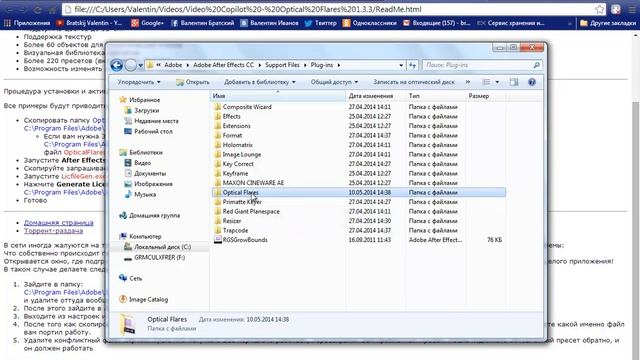Open Изображения library
This screenshot has height=360, width=640.
153,184
